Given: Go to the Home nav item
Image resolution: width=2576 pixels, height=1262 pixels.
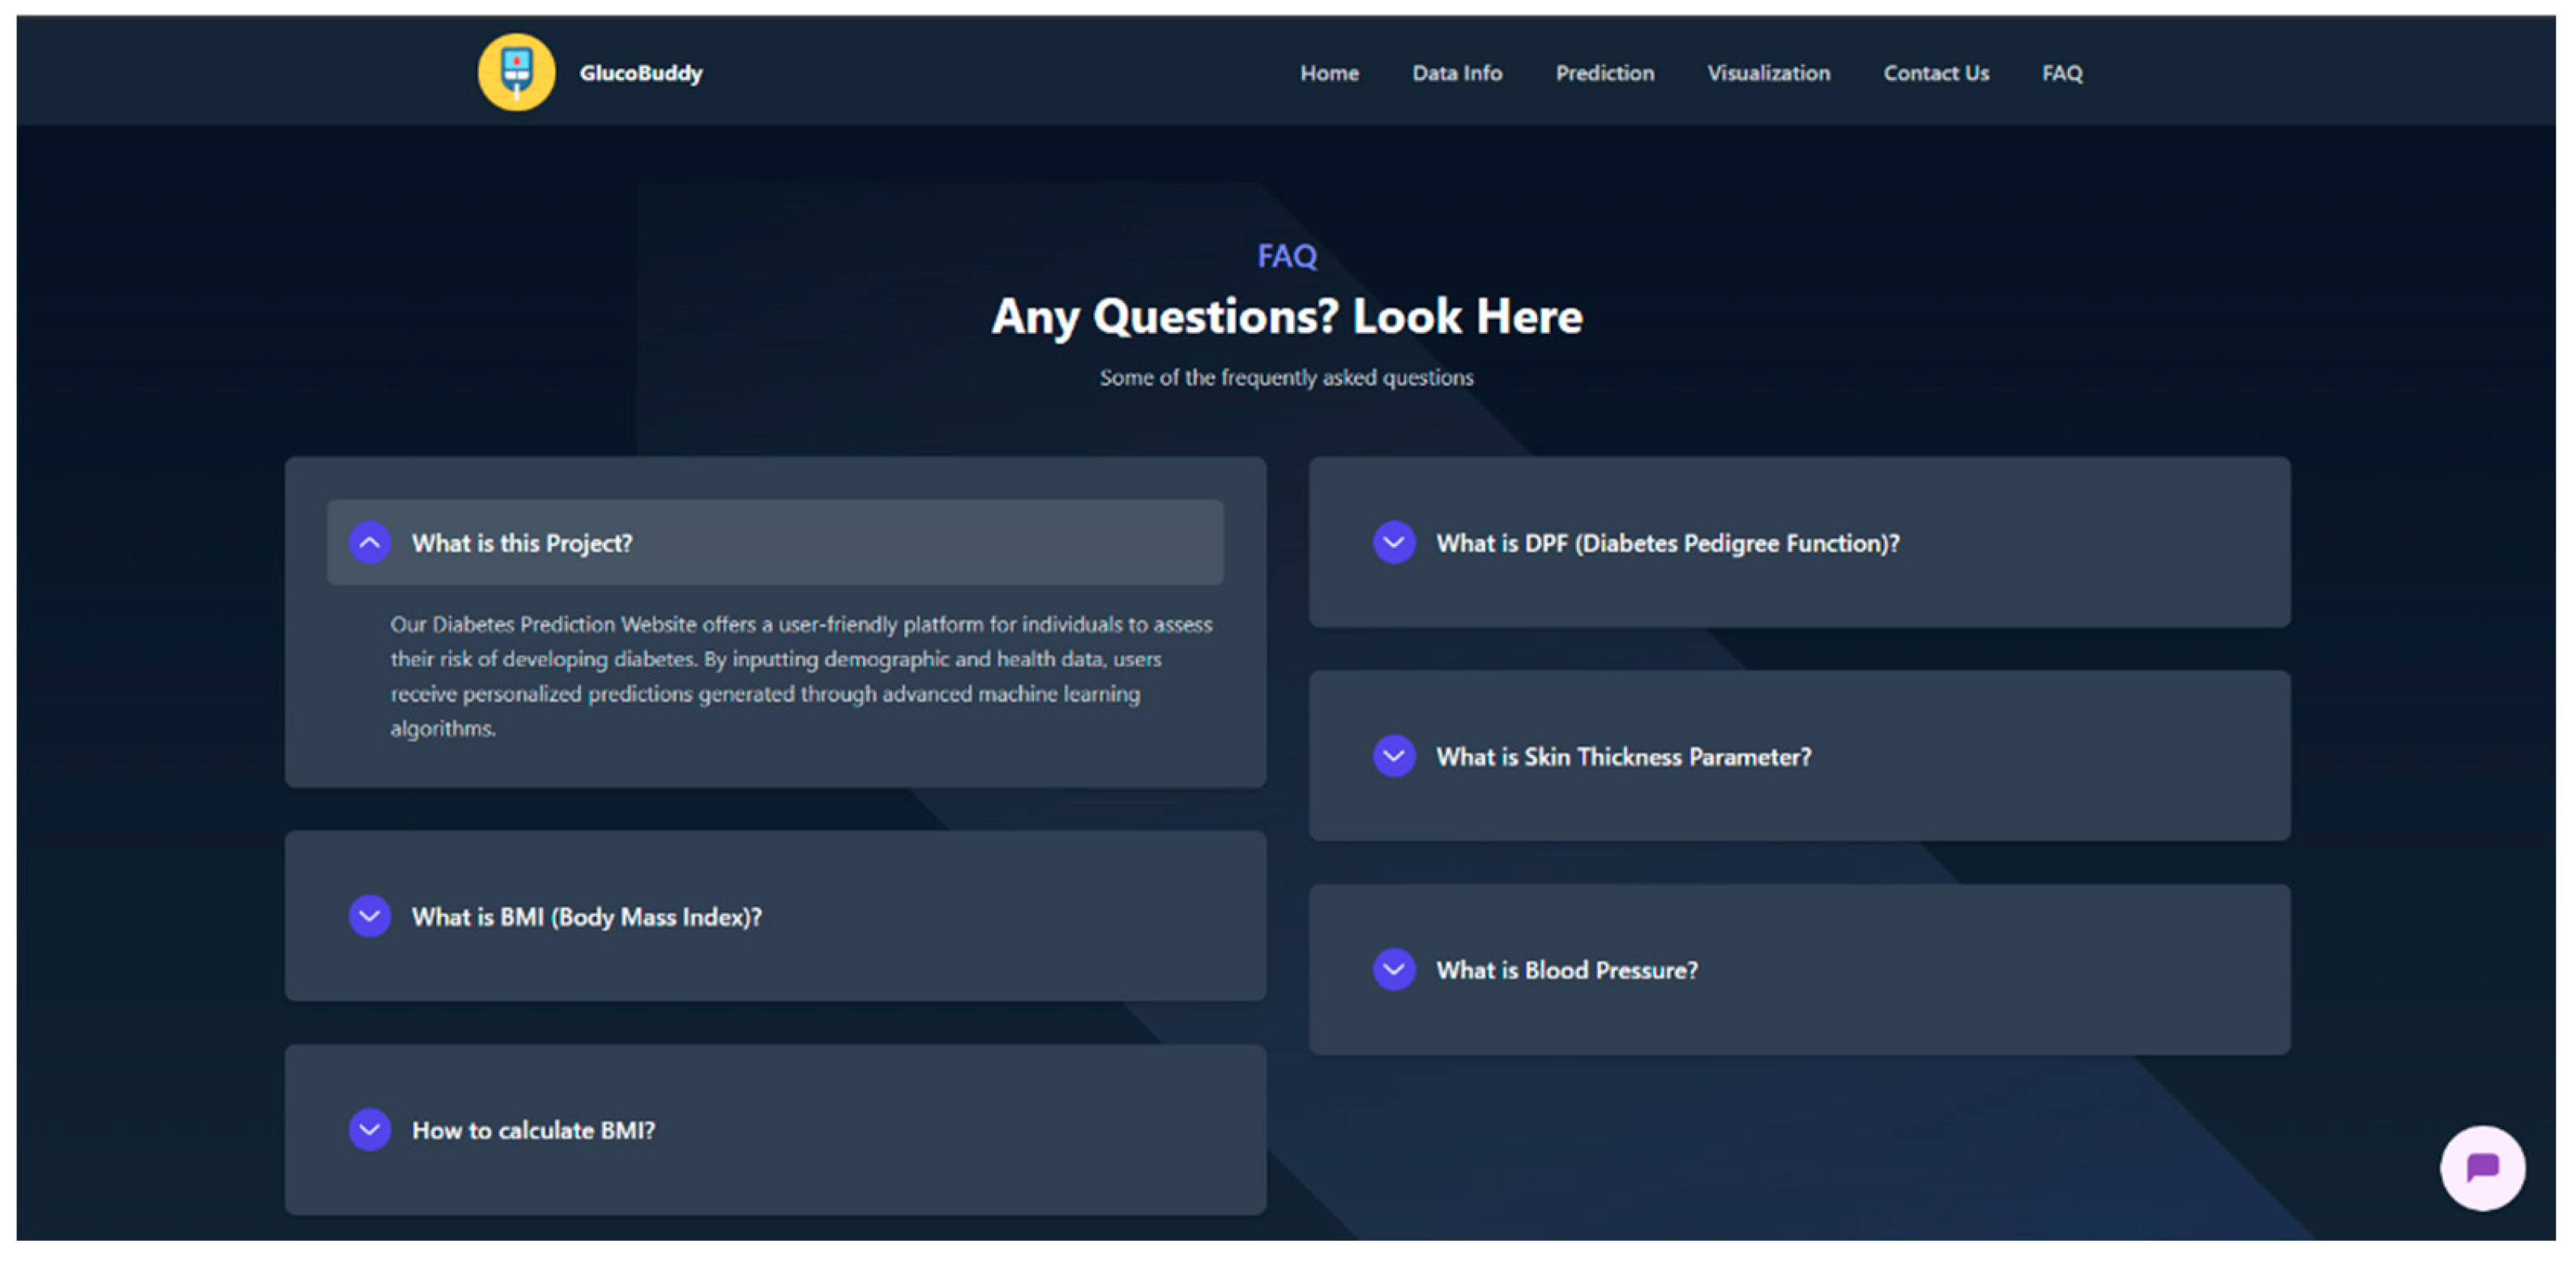Looking at the screenshot, I should 1329,73.
